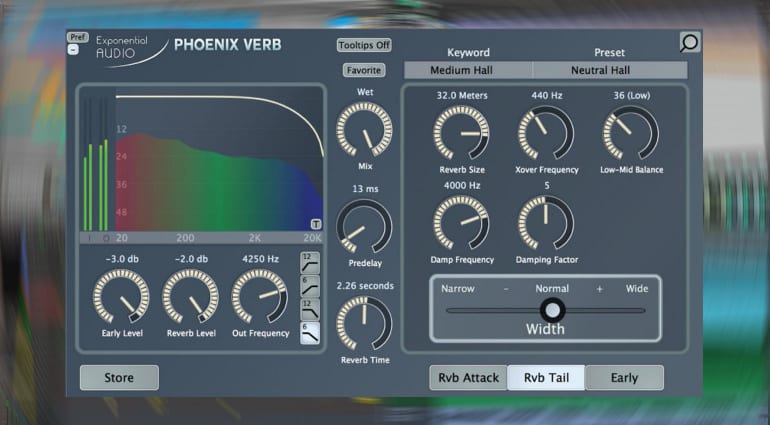The image size is (770, 425).
Task: Click the Mix knob
Action: pos(364,130)
